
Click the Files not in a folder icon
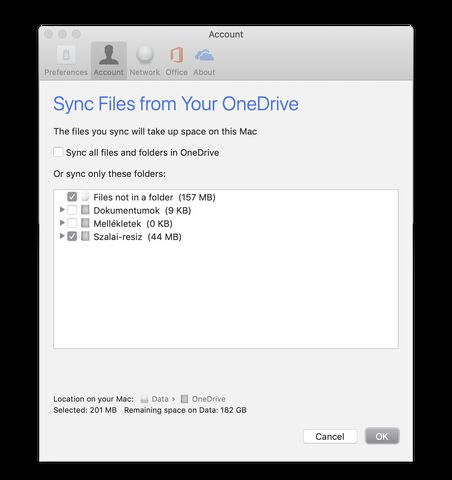pos(85,197)
